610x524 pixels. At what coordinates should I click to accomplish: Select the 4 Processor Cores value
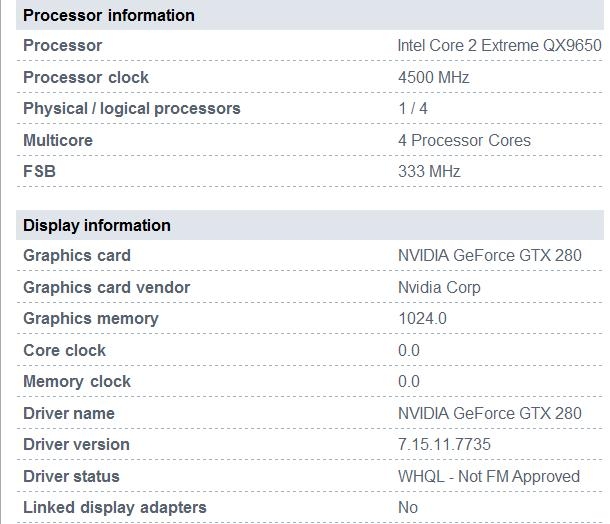464,140
